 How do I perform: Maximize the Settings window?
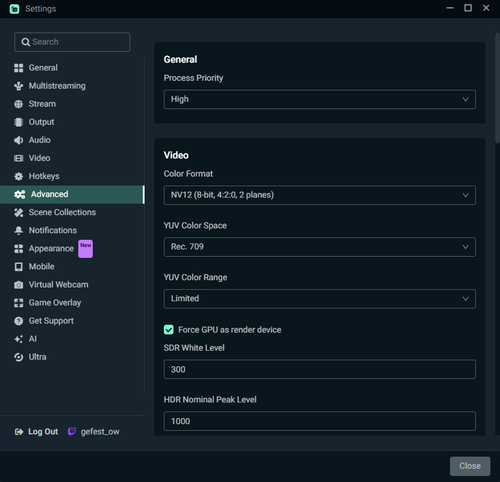pyautogui.click(x=468, y=8)
